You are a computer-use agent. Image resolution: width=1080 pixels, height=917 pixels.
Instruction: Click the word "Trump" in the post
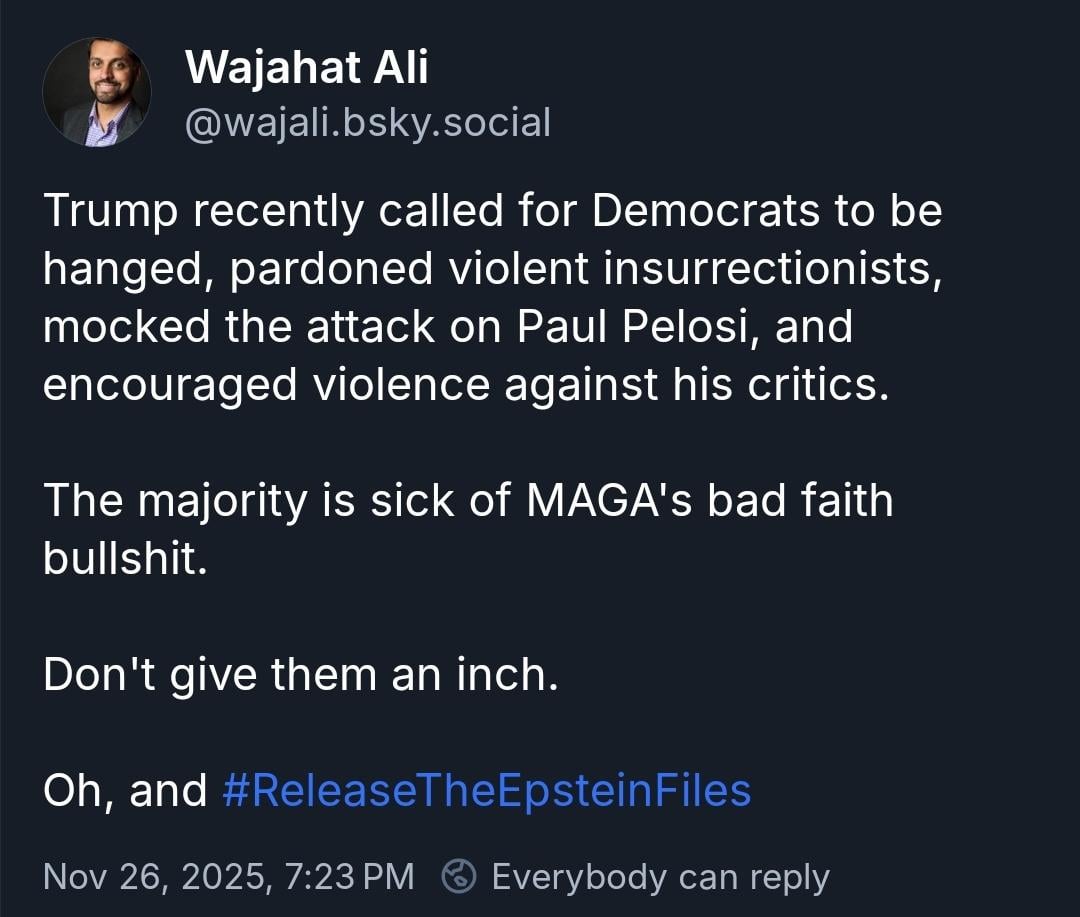coord(110,211)
